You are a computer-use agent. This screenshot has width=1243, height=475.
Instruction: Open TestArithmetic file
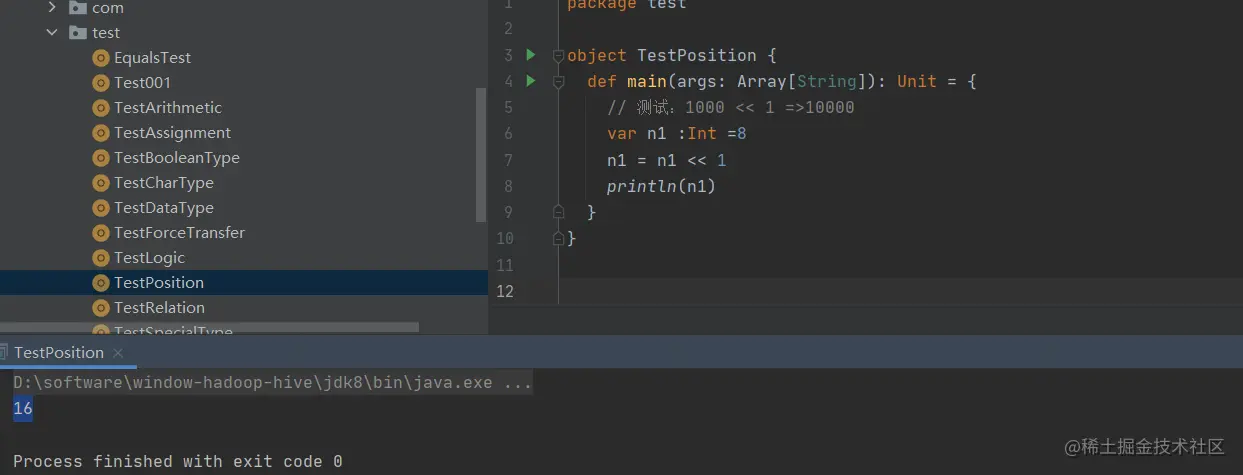click(x=168, y=108)
